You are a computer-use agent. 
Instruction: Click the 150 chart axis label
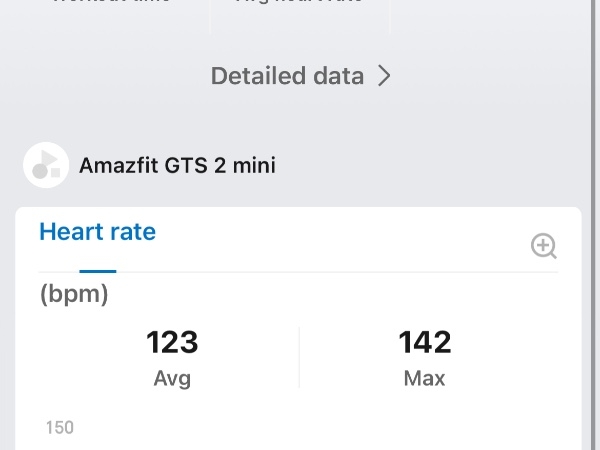[60, 428]
